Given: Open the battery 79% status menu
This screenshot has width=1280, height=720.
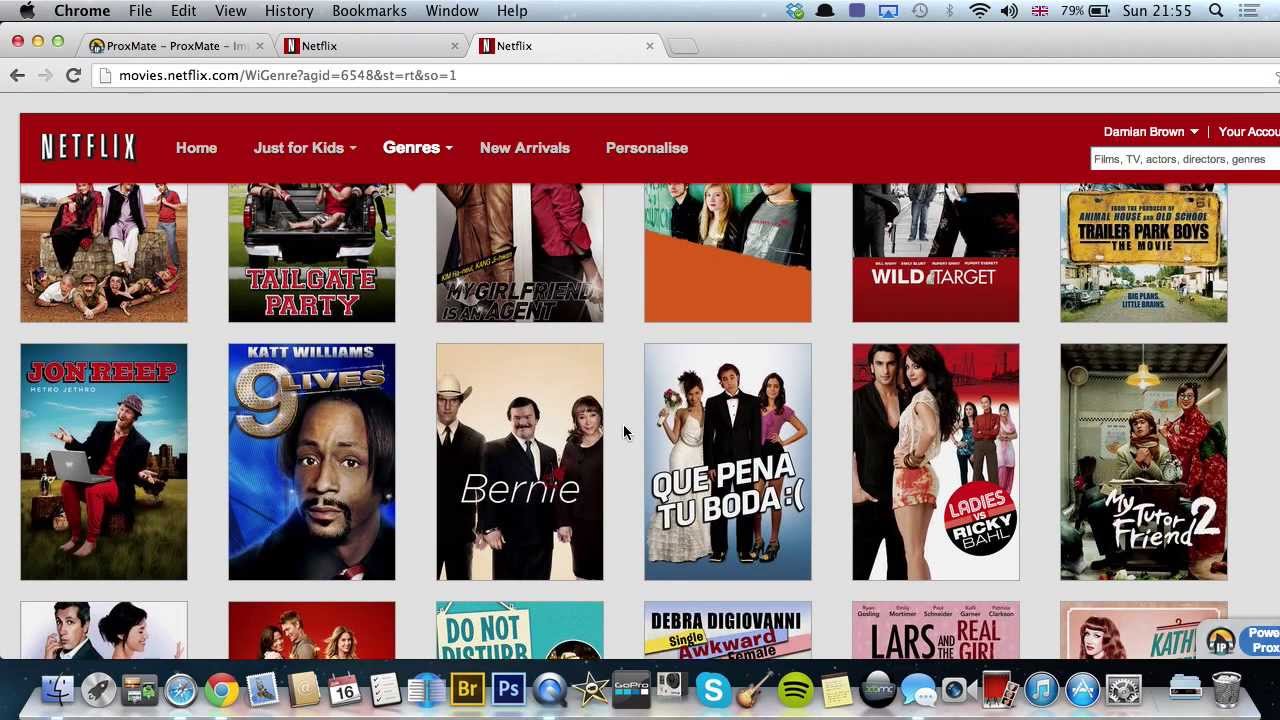Looking at the screenshot, I should tap(1085, 11).
